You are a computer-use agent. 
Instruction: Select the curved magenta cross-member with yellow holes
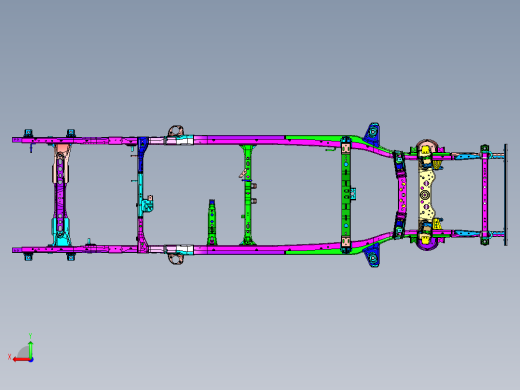click(x=402, y=195)
